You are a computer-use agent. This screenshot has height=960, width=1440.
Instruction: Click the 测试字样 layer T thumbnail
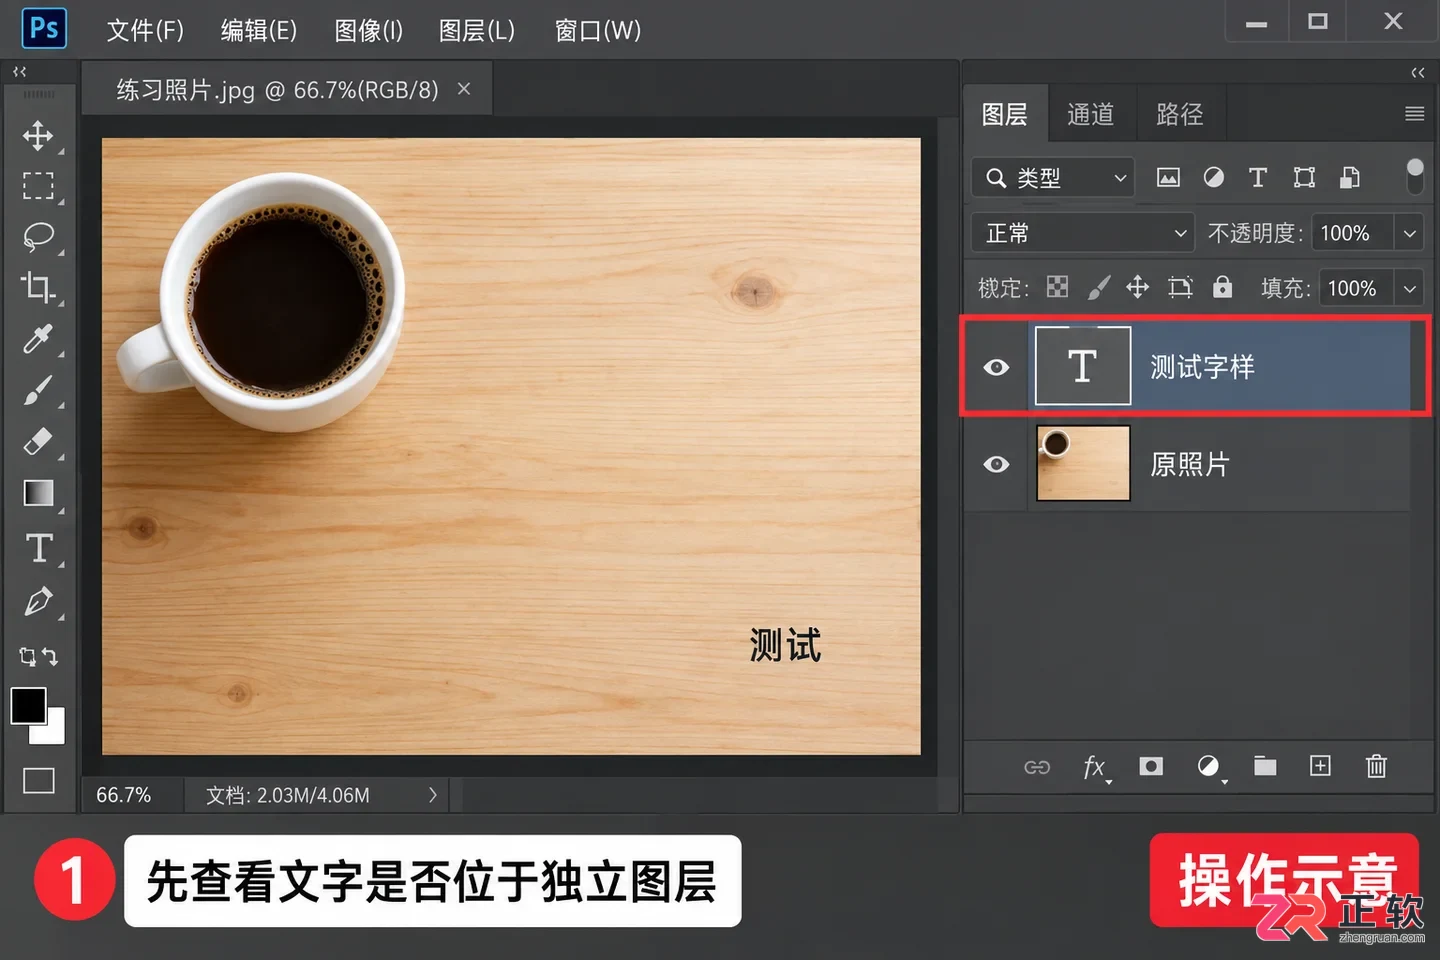(x=1083, y=366)
